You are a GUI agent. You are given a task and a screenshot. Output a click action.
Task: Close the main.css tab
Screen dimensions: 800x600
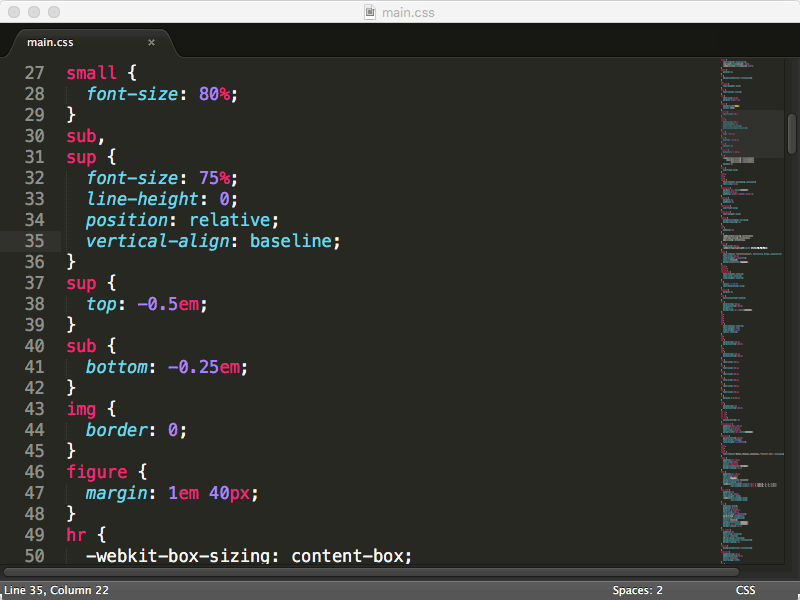152,43
